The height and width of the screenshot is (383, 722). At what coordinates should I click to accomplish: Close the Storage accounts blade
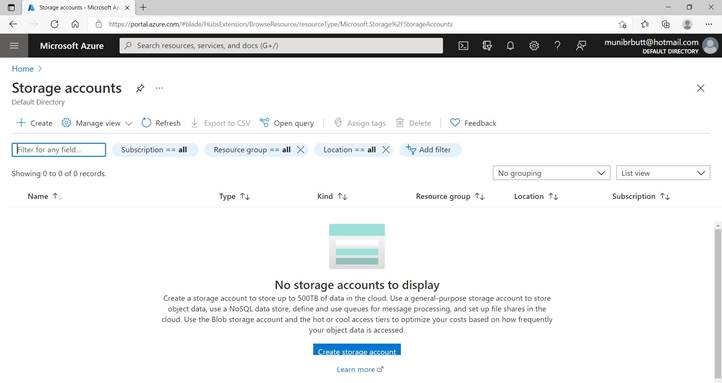click(x=700, y=88)
